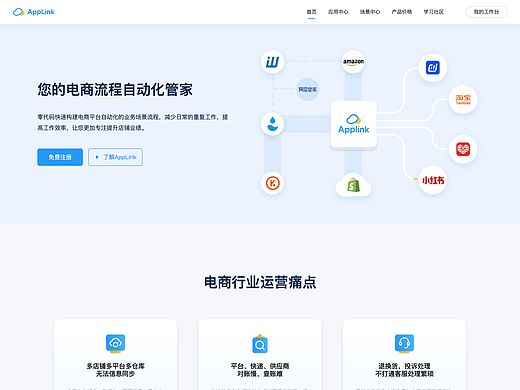This screenshot has height=390, width=520.
Task: Click the 对账慢、查账难 card title
Action: [260, 374]
